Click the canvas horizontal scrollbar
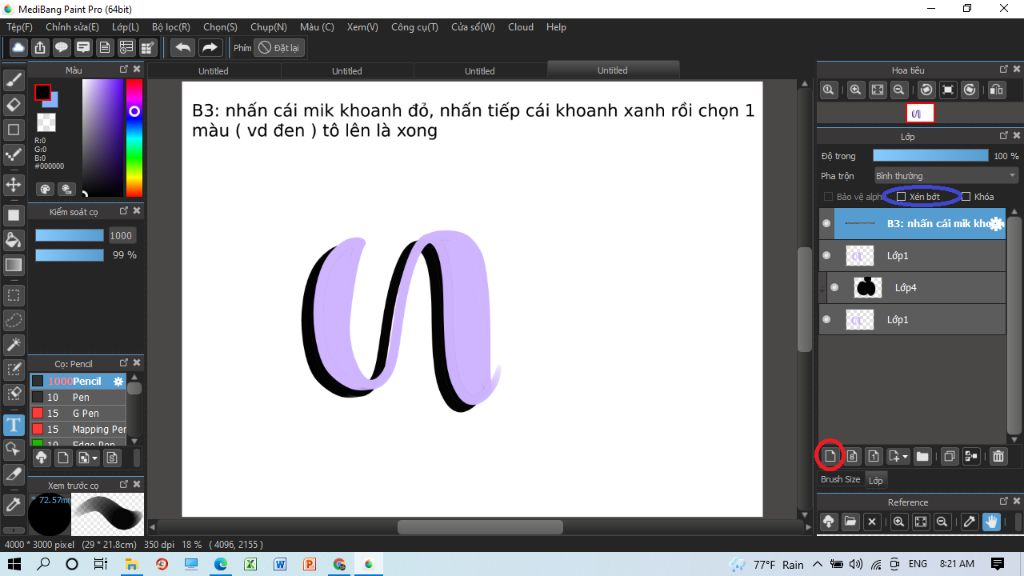The width and height of the screenshot is (1024, 576). click(480, 526)
